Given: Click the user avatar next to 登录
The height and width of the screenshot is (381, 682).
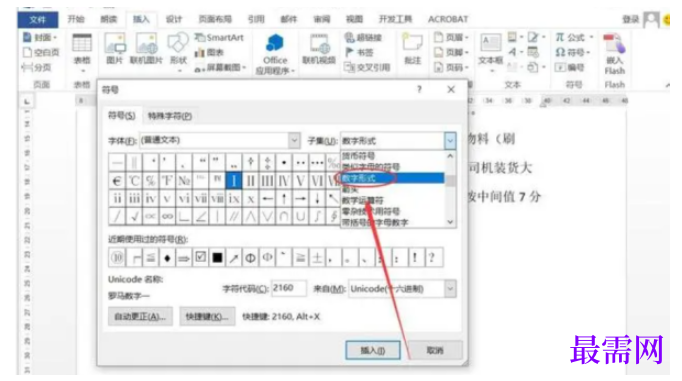Looking at the screenshot, I should (x=651, y=19).
